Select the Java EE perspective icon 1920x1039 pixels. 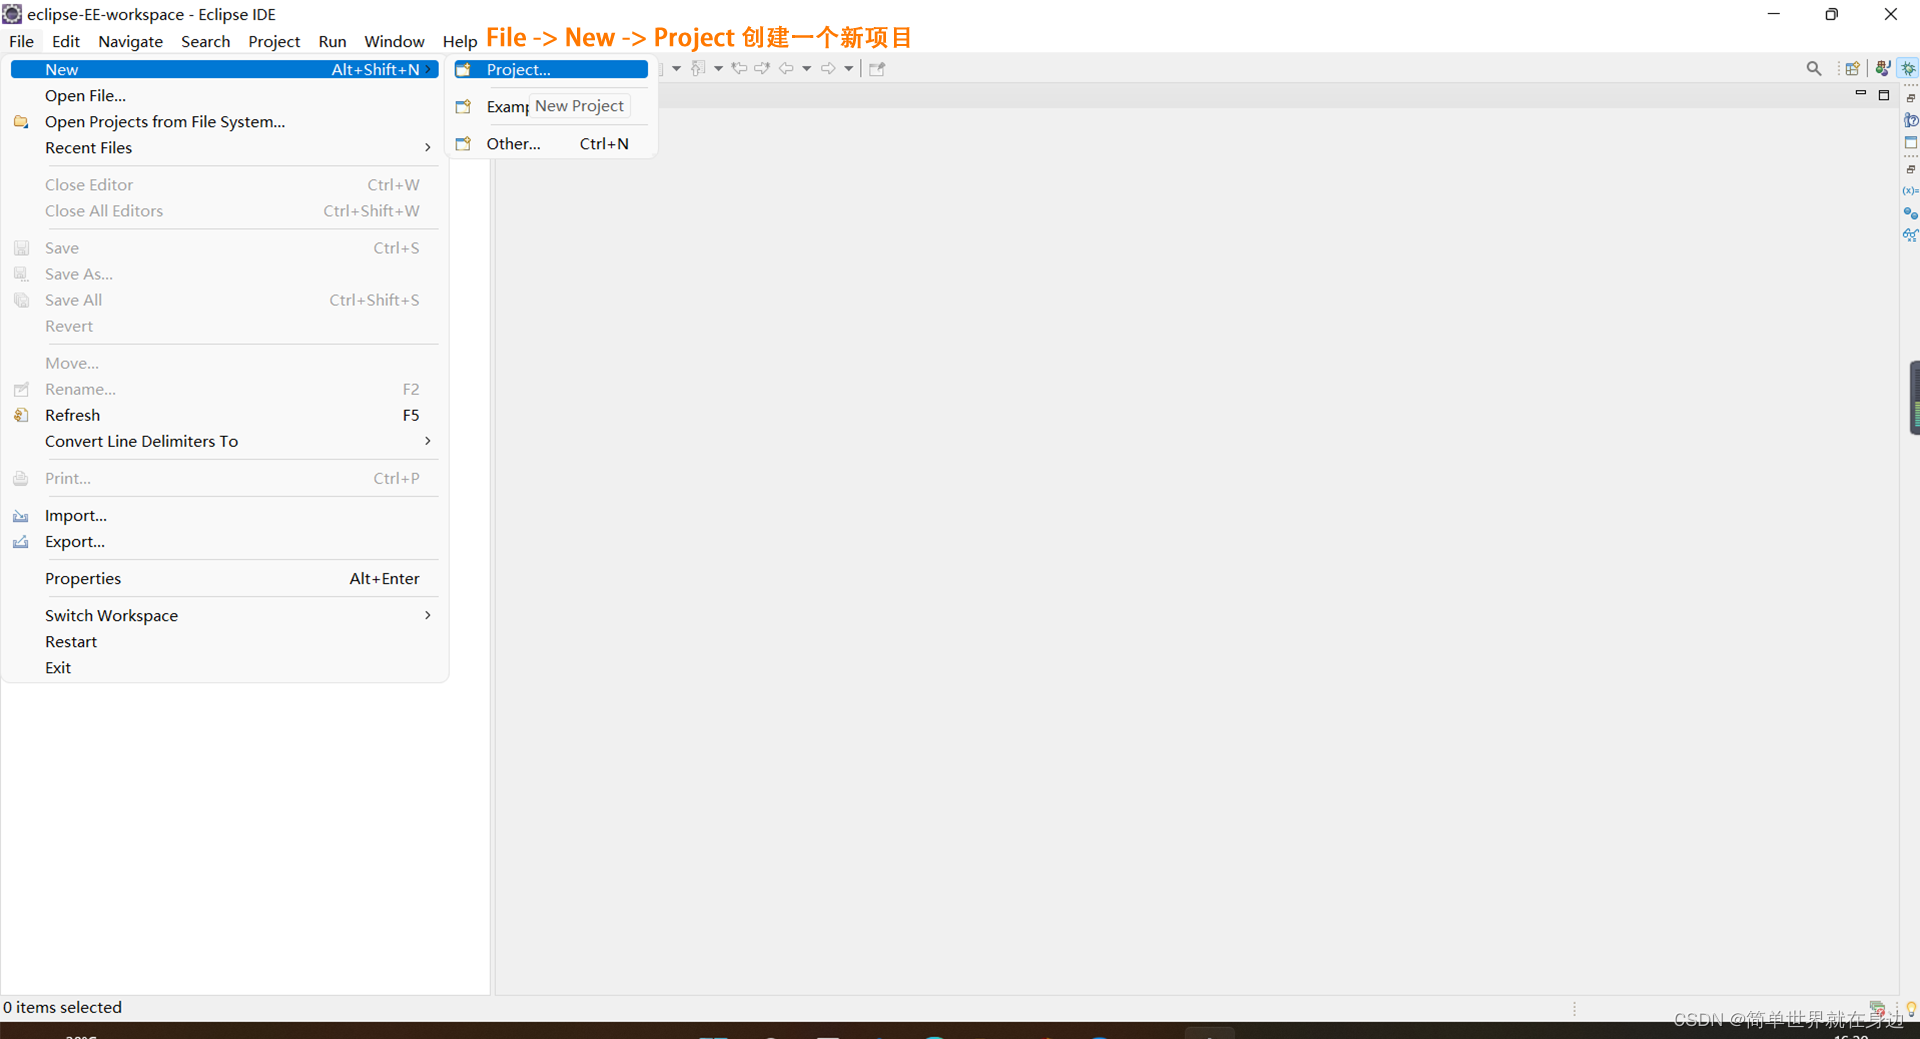click(1883, 68)
